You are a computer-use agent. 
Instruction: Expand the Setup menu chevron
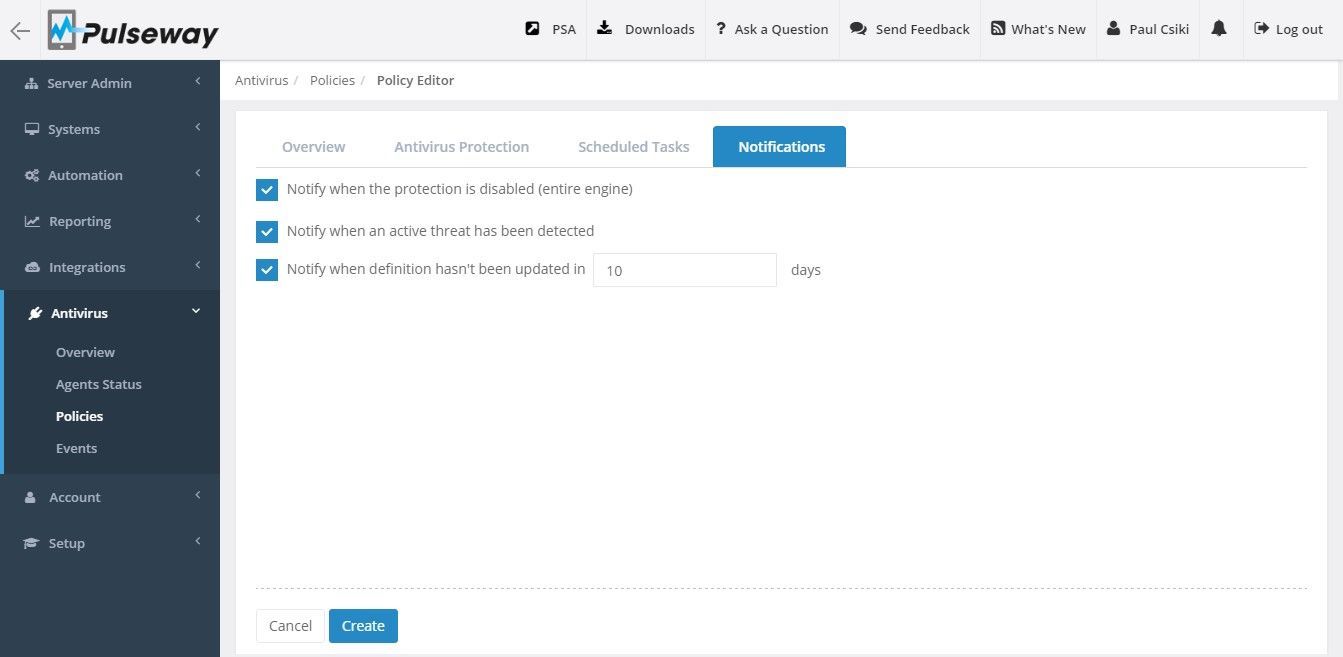[198, 541]
